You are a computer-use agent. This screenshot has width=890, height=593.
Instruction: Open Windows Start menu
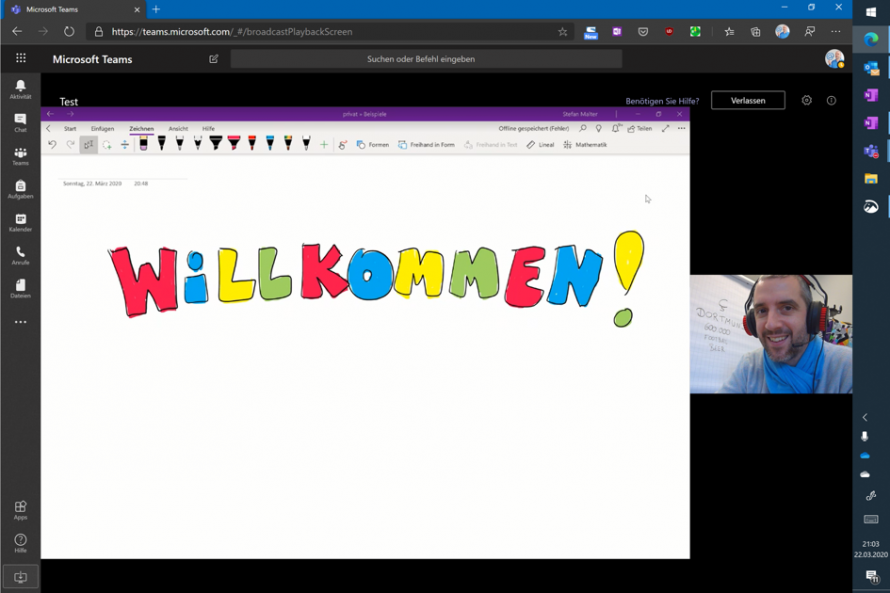click(x=871, y=12)
